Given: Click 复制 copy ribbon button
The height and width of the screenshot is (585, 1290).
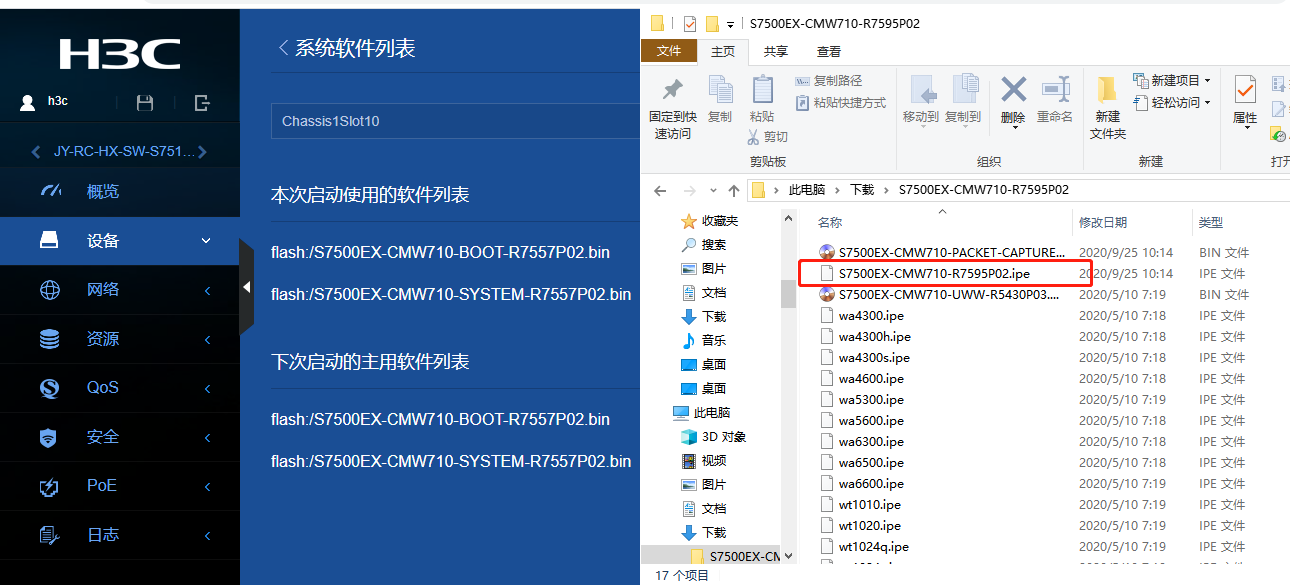Looking at the screenshot, I should click(720, 99).
